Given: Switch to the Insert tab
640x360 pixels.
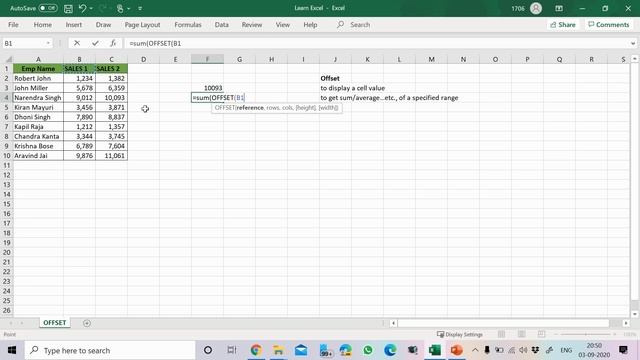Looking at the screenshot, I should (73, 24).
